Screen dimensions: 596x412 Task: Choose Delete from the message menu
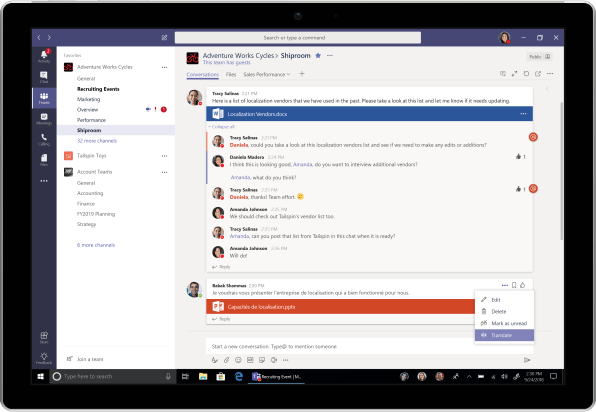coord(504,312)
